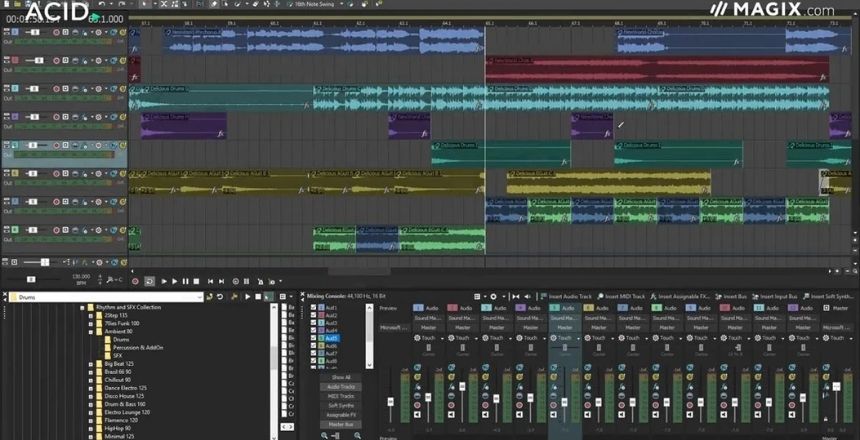The height and width of the screenshot is (440, 860).
Task: Click Insert Bus in Mixing Console toolbar
Action: [733, 297]
